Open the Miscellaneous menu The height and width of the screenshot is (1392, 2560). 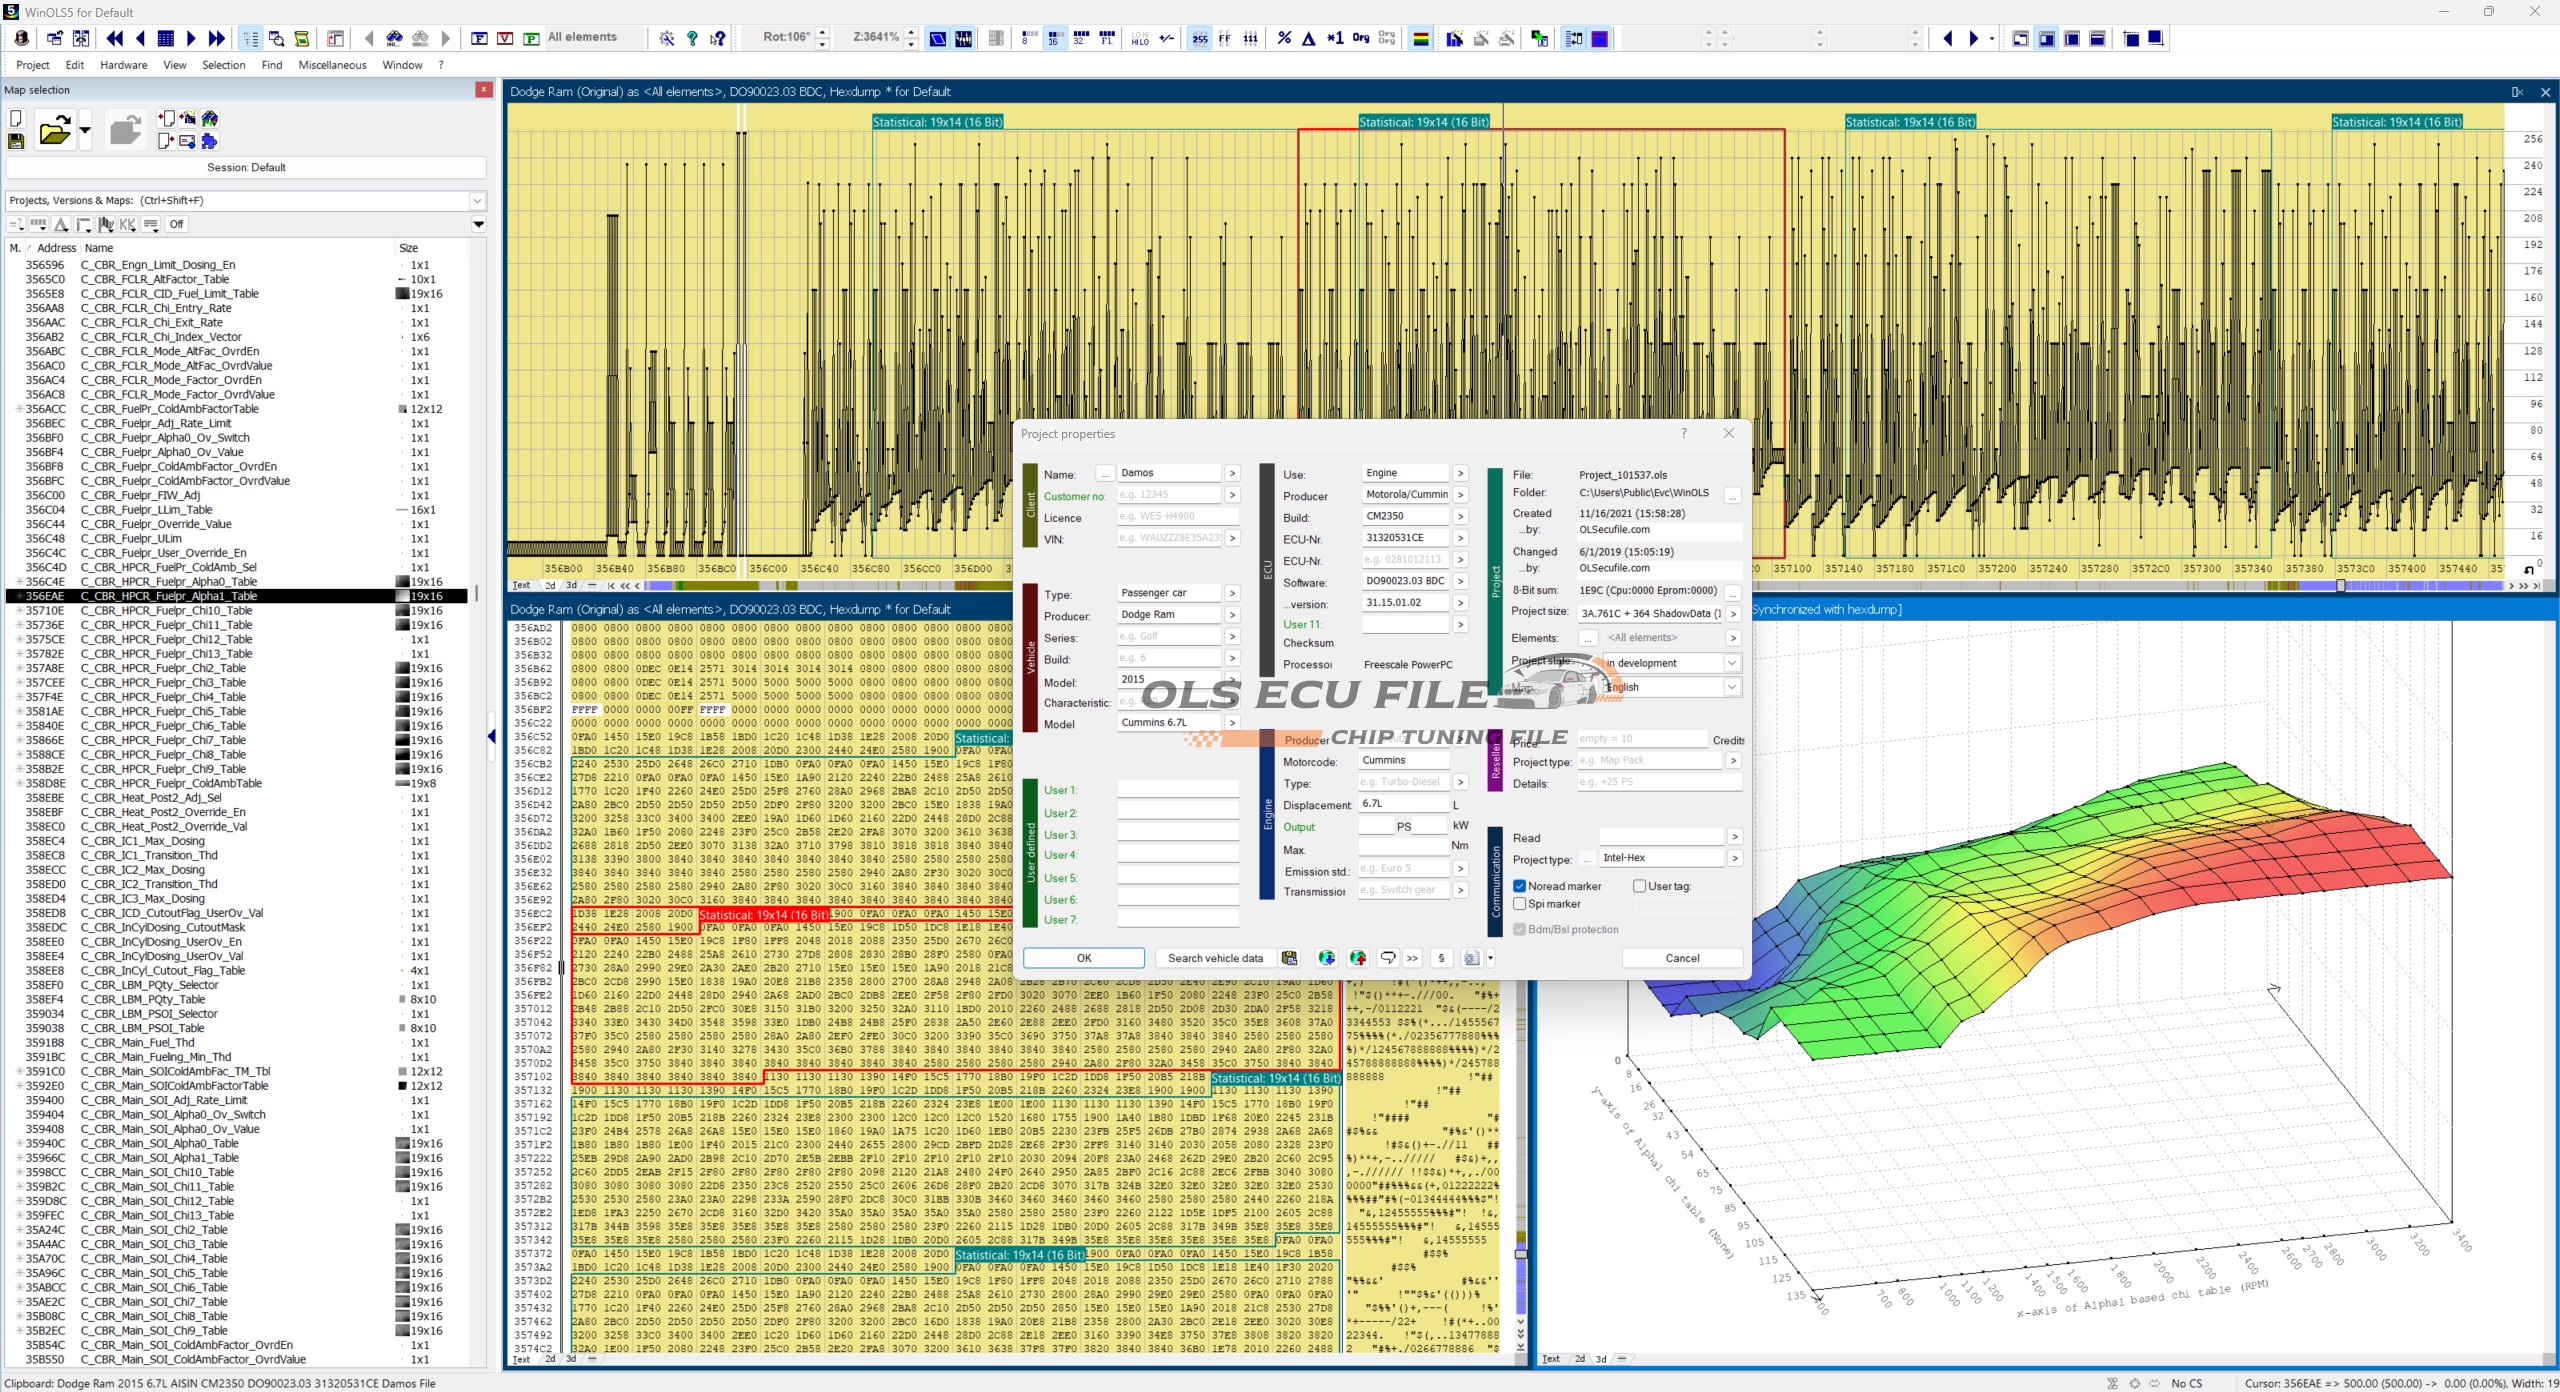(332, 65)
